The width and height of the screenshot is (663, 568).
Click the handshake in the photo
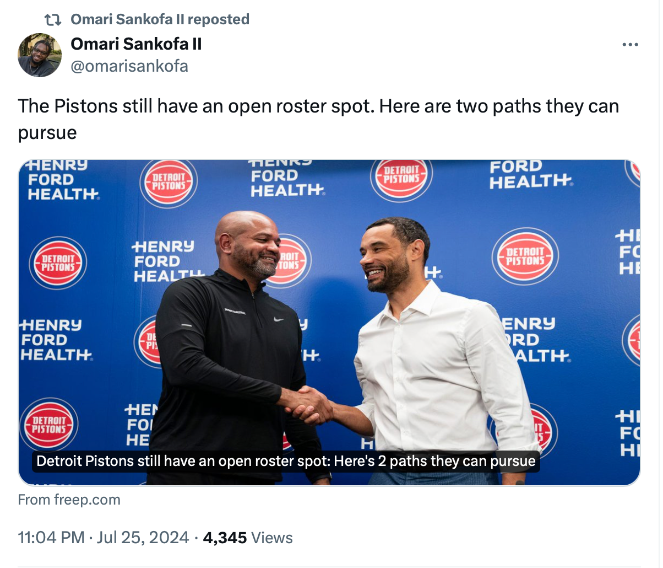click(307, 403)
